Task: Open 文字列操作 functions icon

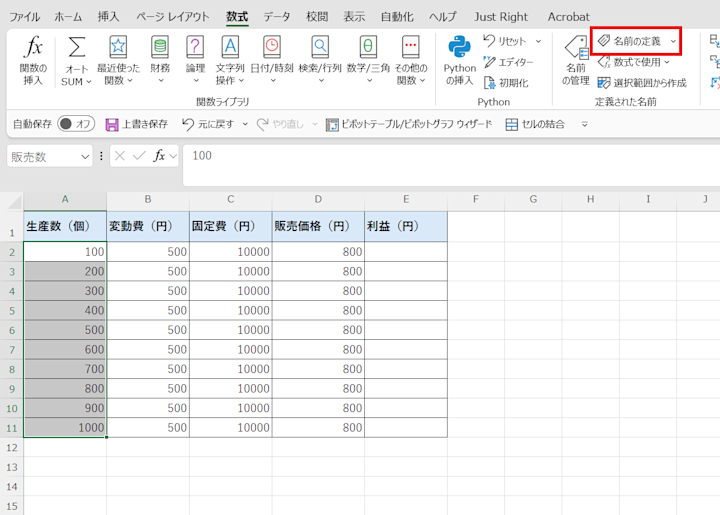Action: [x=230, y=47]
